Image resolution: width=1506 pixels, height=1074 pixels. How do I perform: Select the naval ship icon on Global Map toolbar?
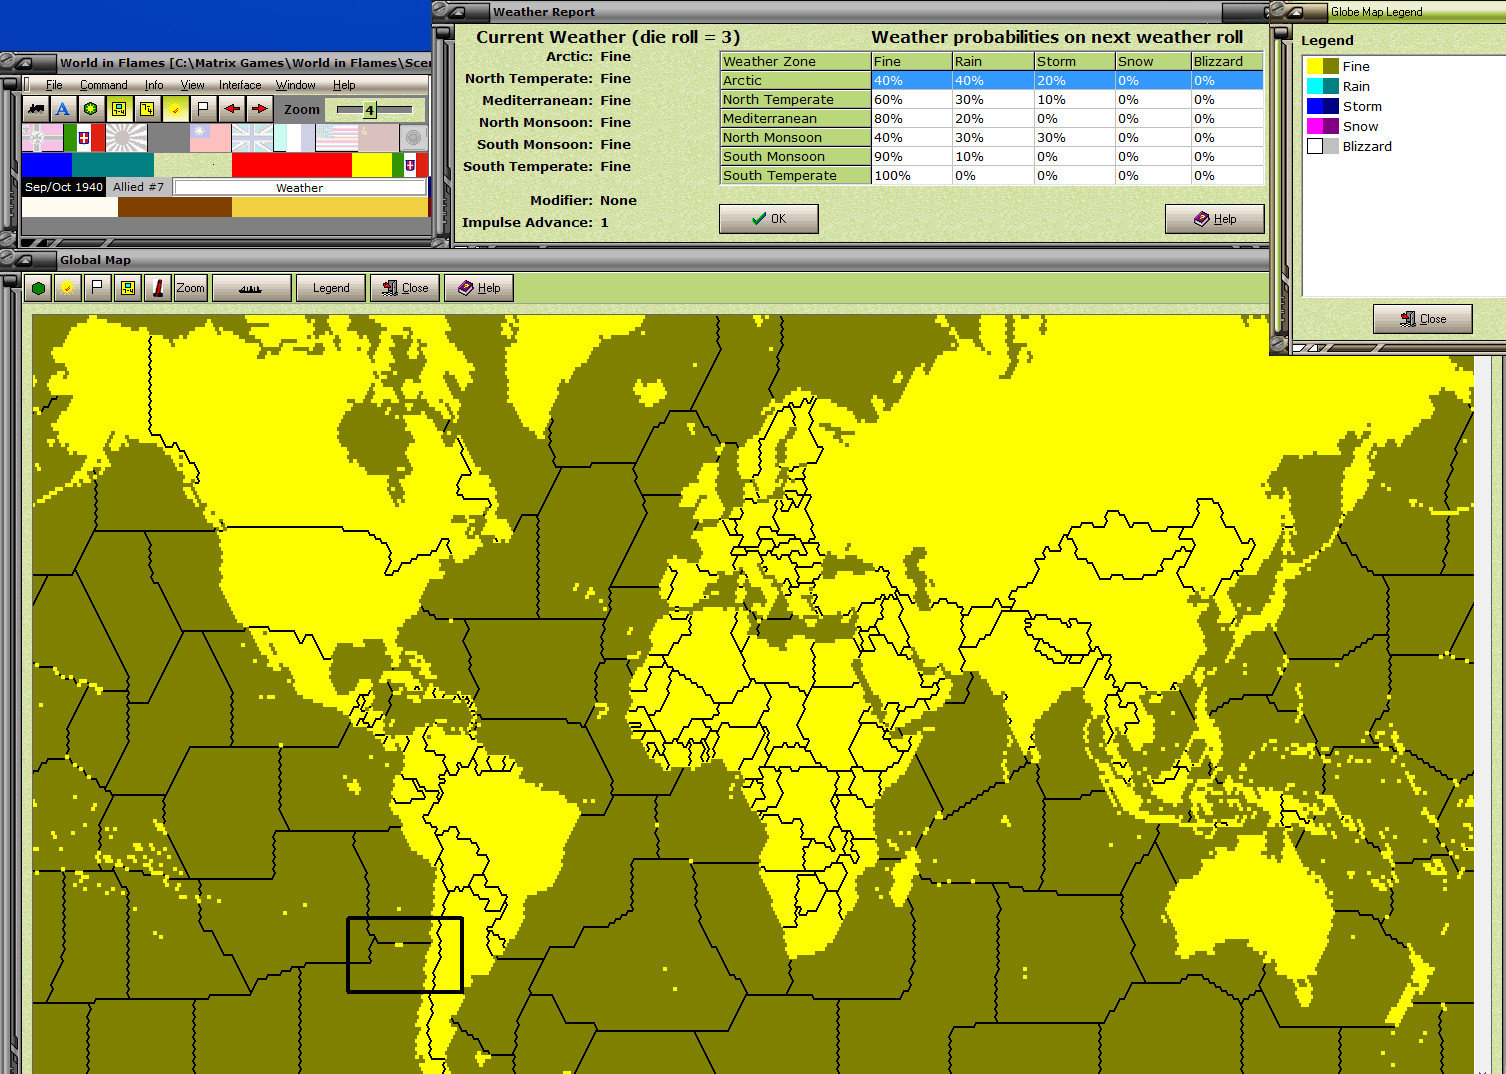[250, 288]
